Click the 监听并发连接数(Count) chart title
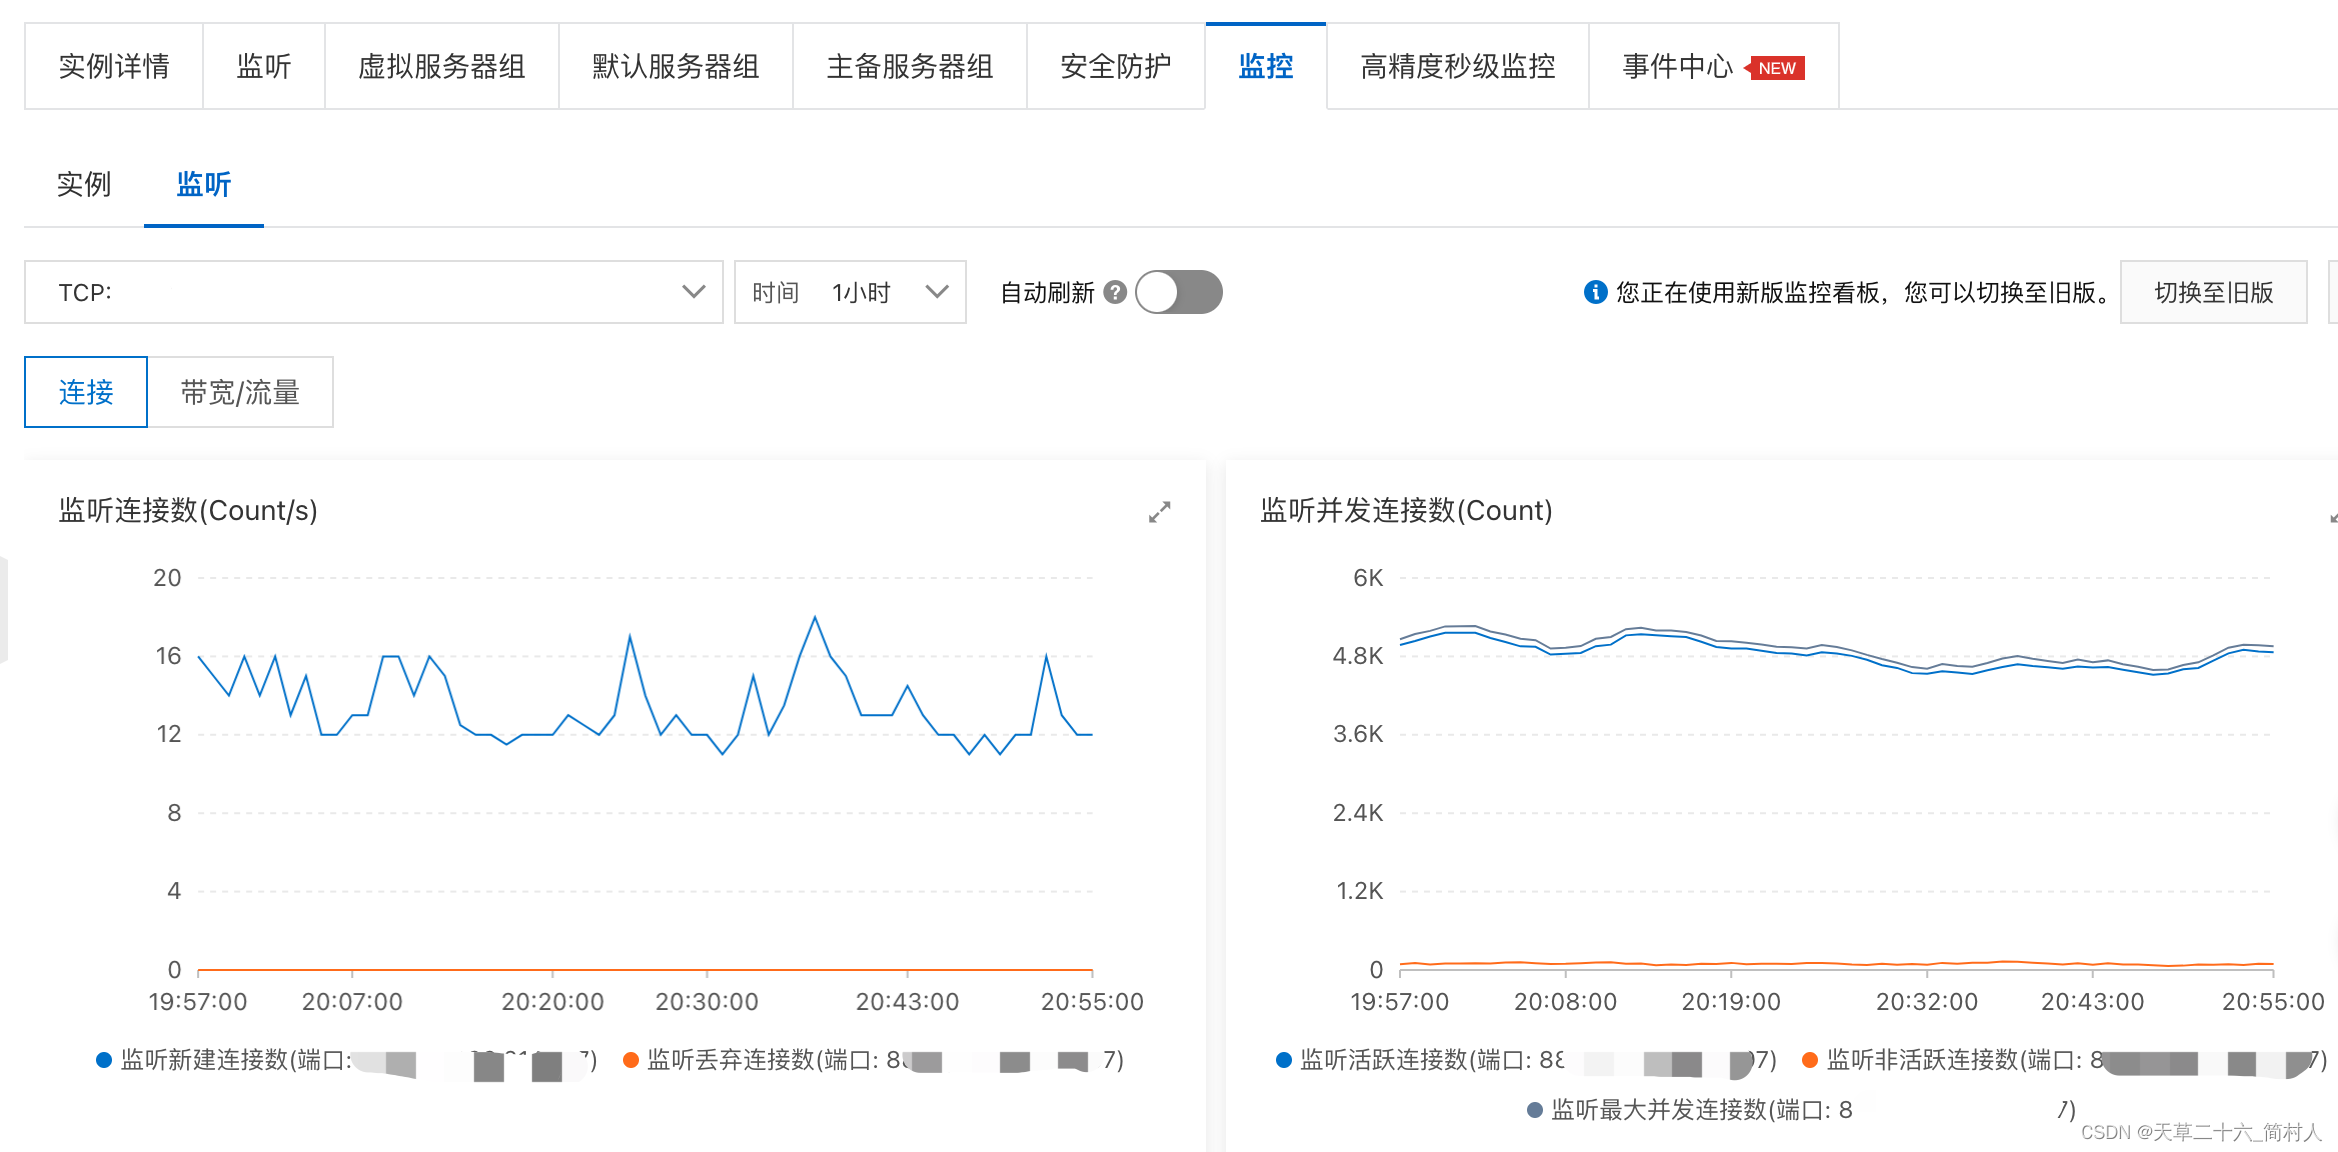Viewport: 2338px width, 1152px height. pos(1406,511)
